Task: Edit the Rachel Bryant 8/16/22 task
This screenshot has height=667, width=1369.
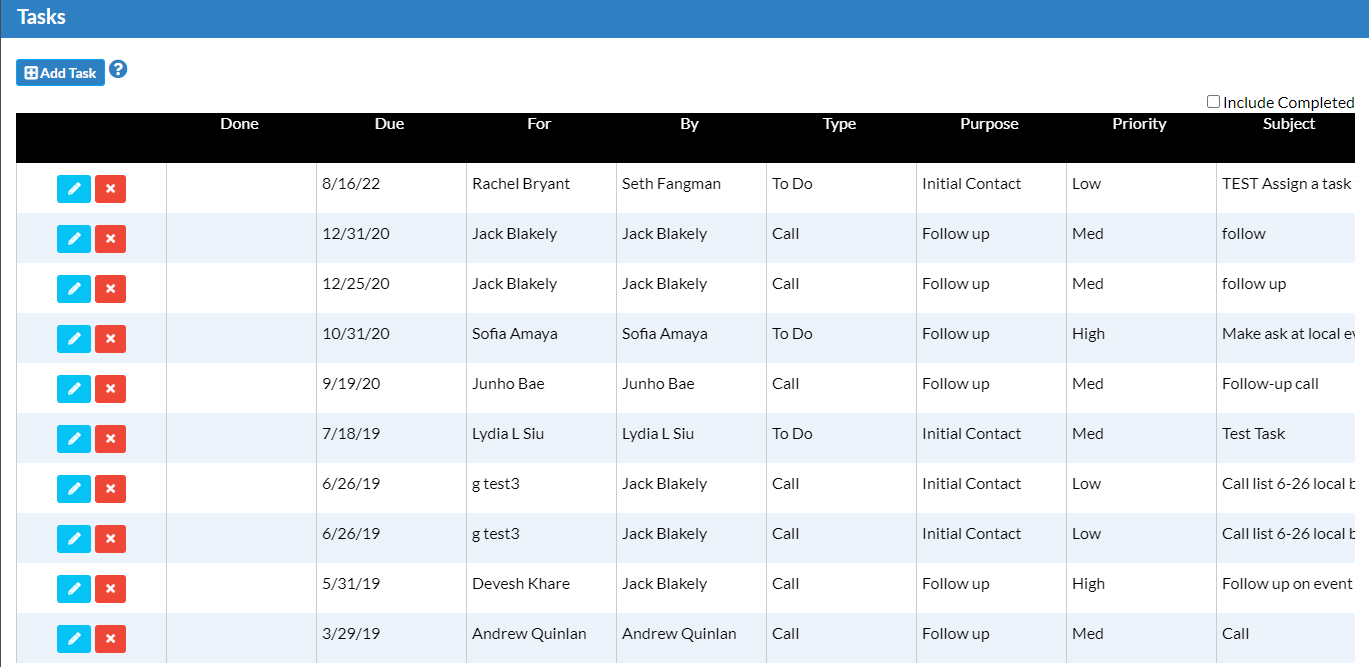Action: (74, 189)
